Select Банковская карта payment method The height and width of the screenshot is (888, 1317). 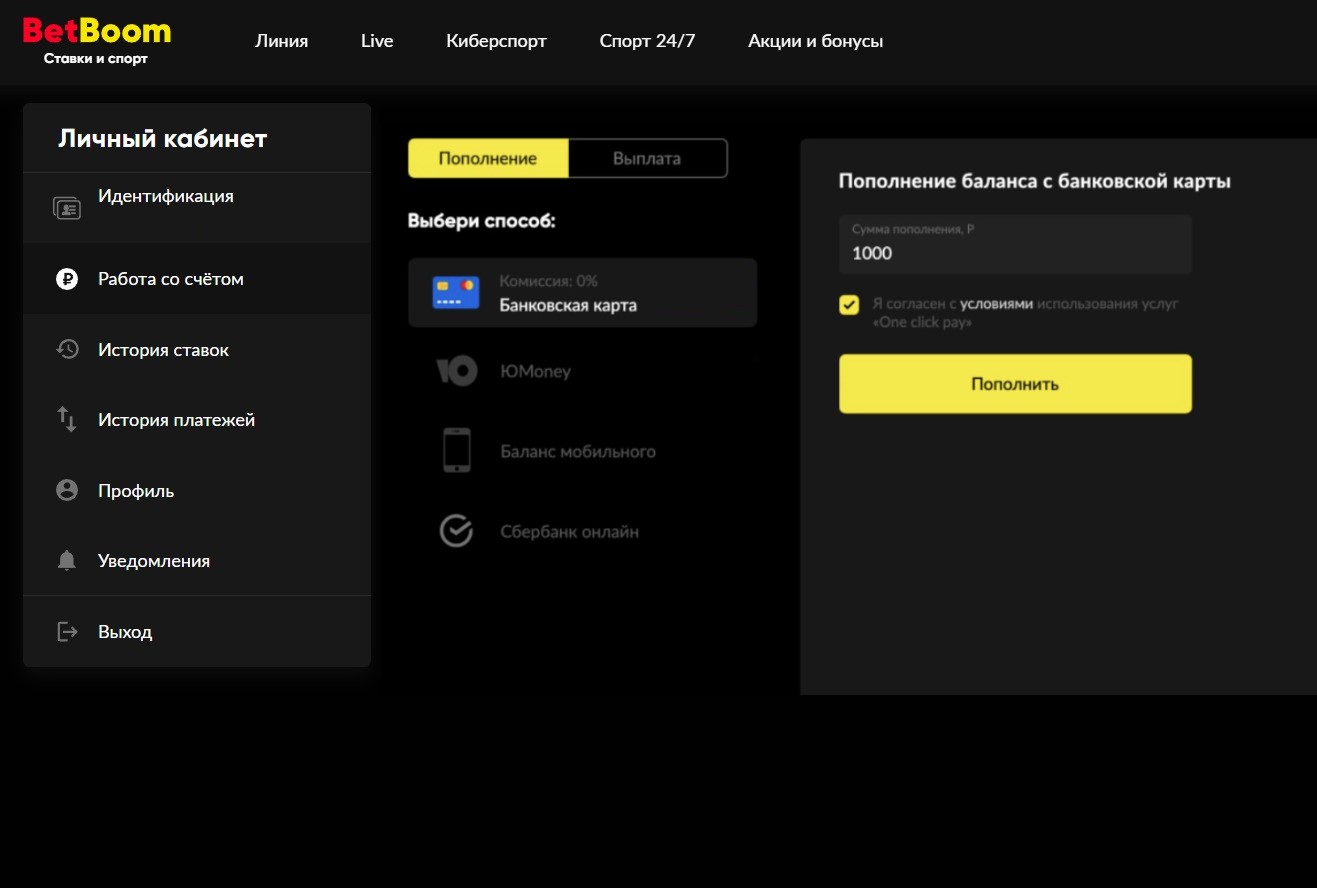point(582,293)
